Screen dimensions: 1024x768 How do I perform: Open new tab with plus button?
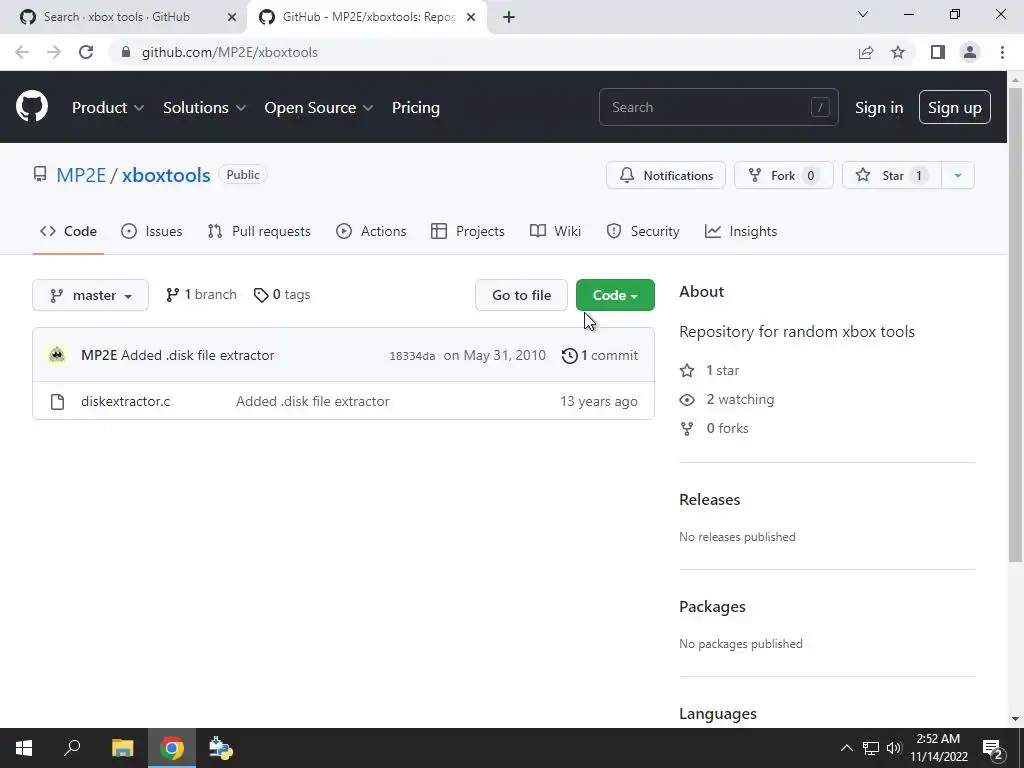point(509,17)
